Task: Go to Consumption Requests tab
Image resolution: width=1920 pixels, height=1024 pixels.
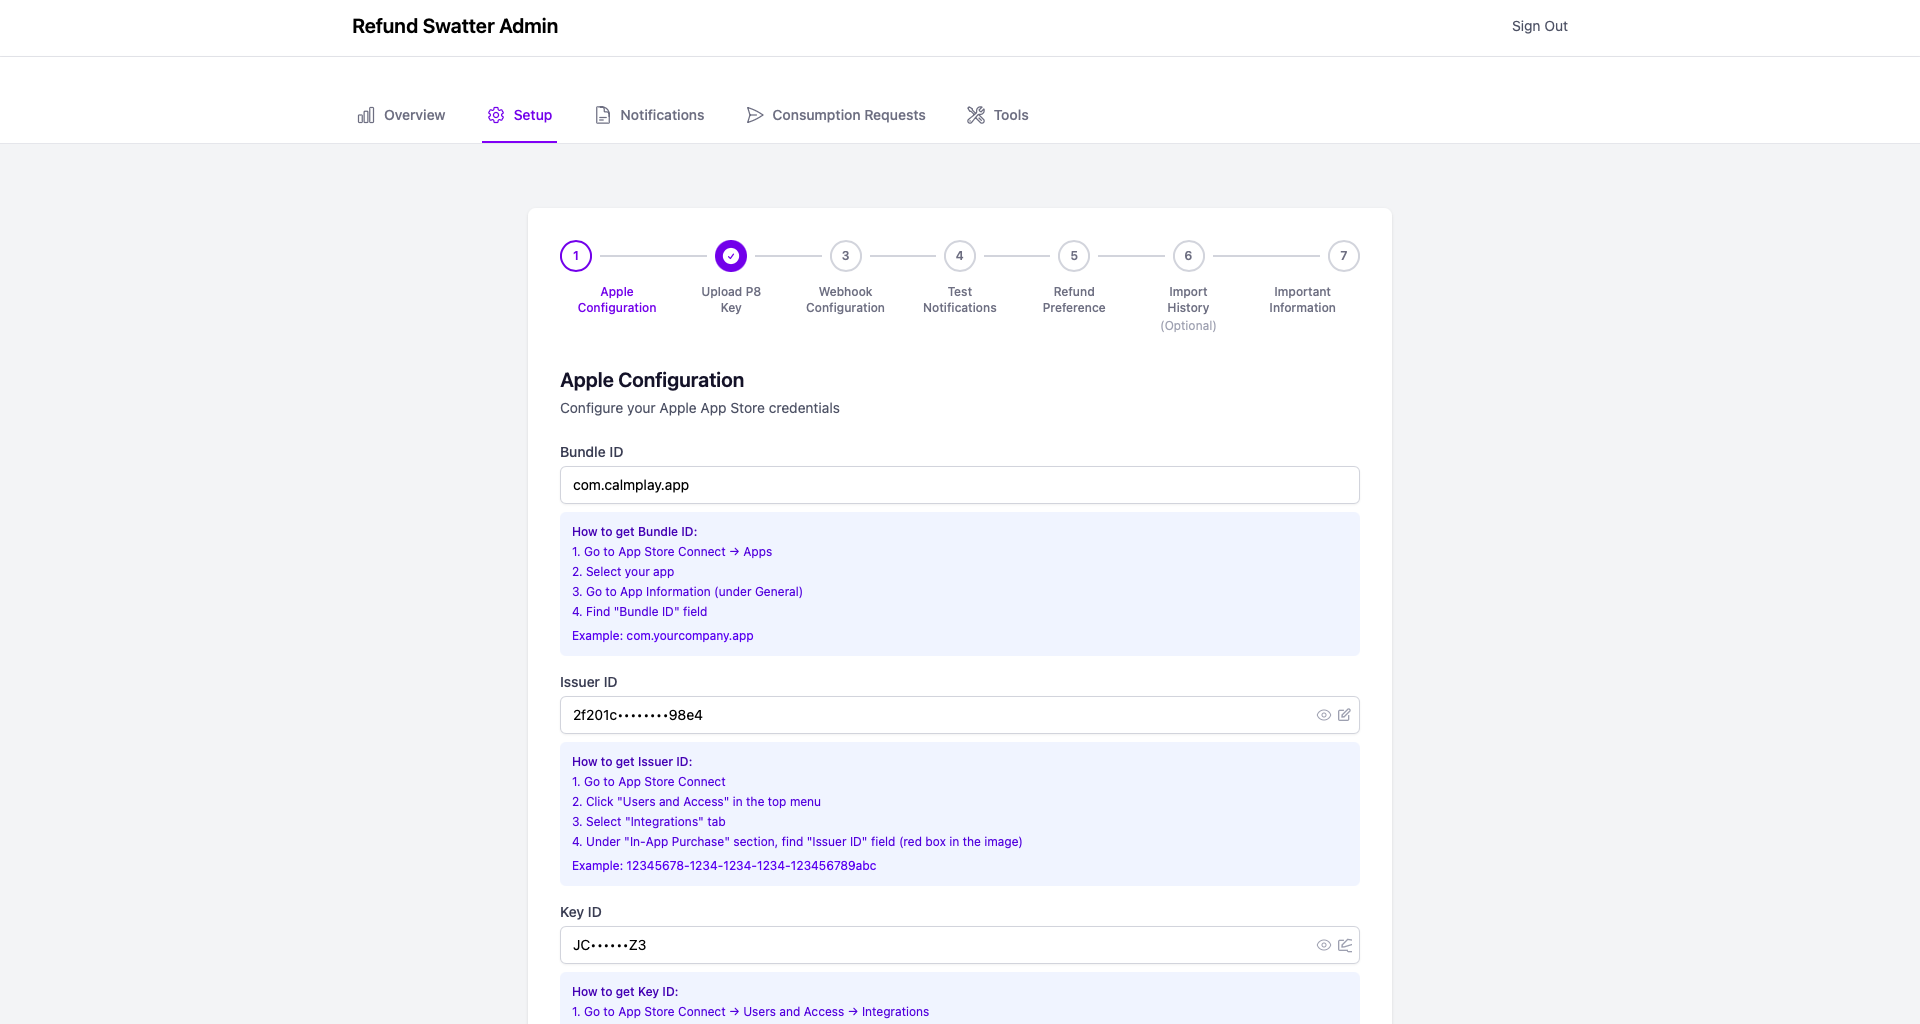Action: [x=836, y=115]
